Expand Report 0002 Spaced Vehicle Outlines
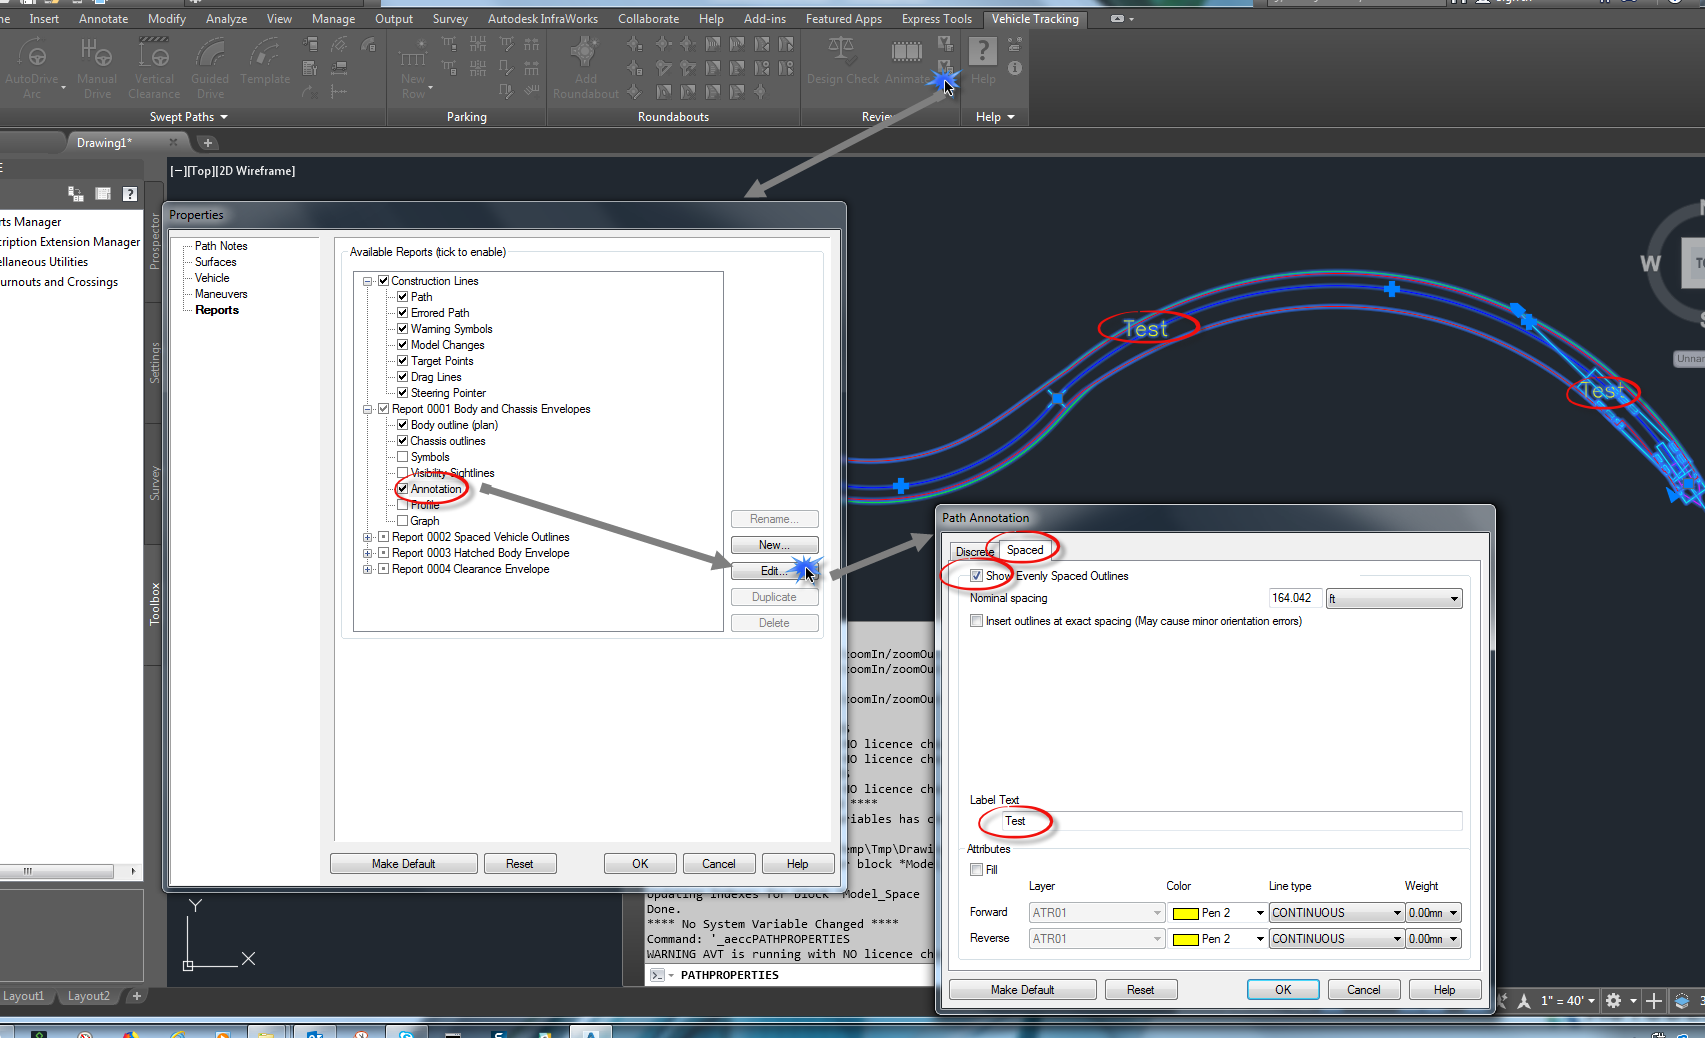The image size is (1705, 1038). pos(367,537)
